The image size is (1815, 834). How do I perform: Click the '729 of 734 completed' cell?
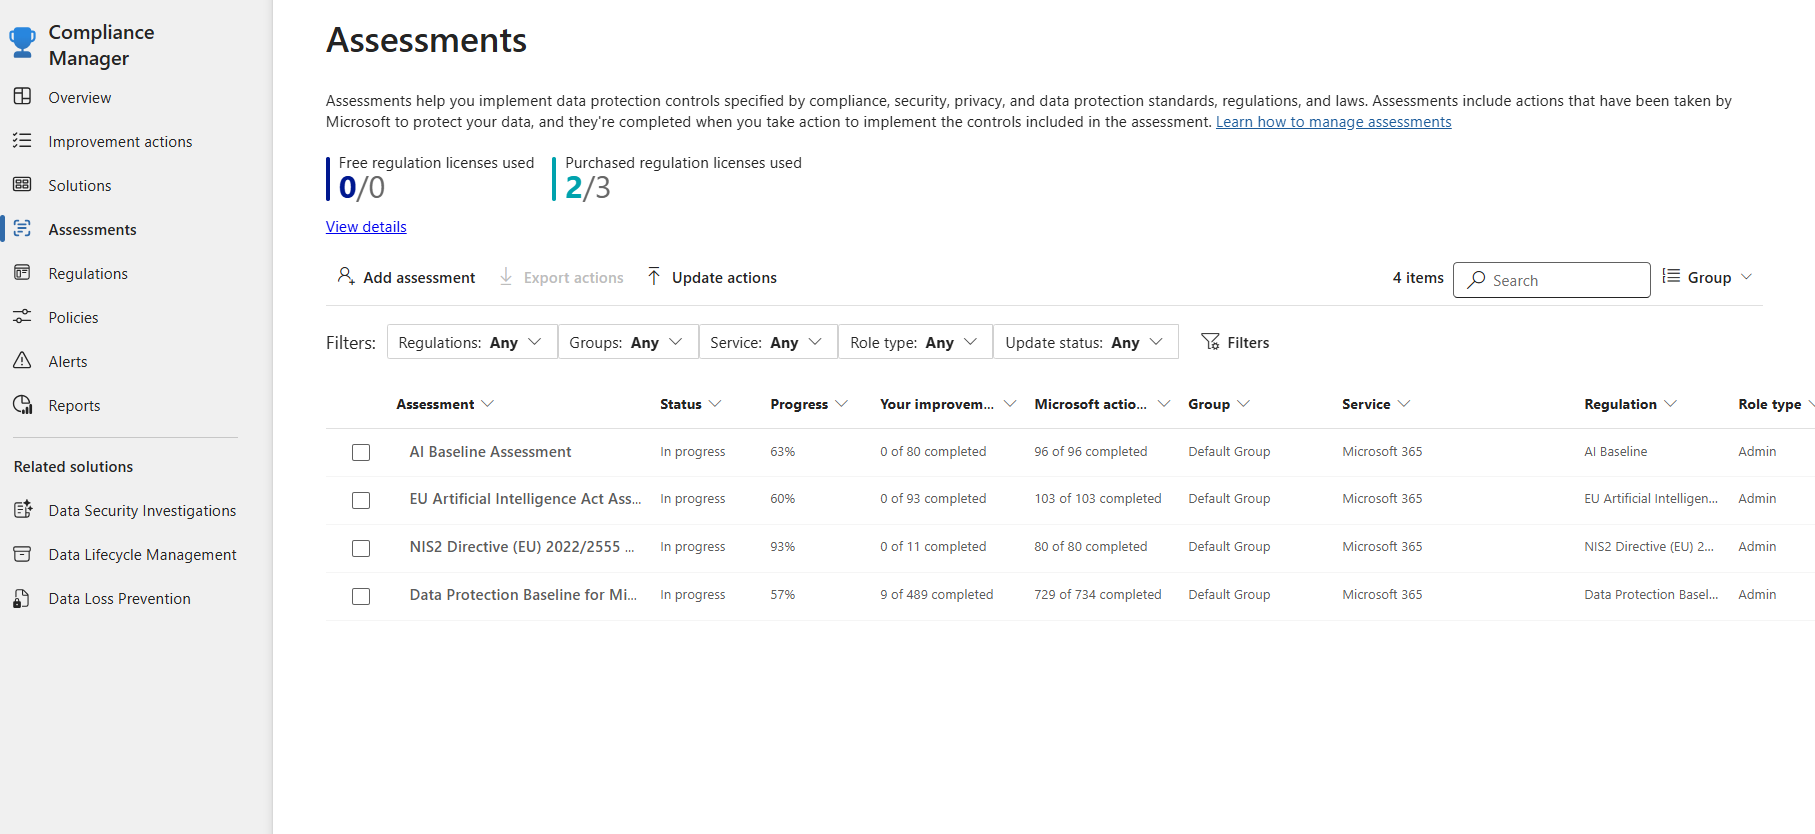pos(1098,595)
